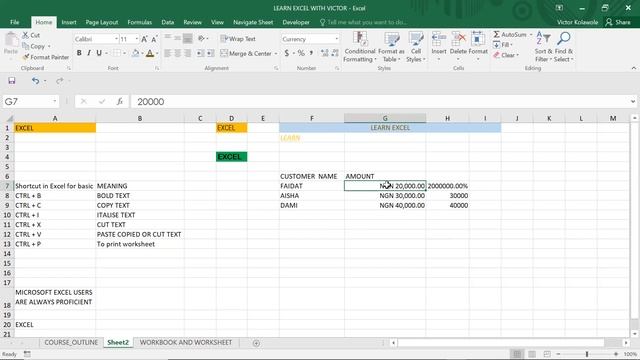This screenshot has width=640, height=360.
Task: Expand the Clear dropdown
Action: point(518,55)
